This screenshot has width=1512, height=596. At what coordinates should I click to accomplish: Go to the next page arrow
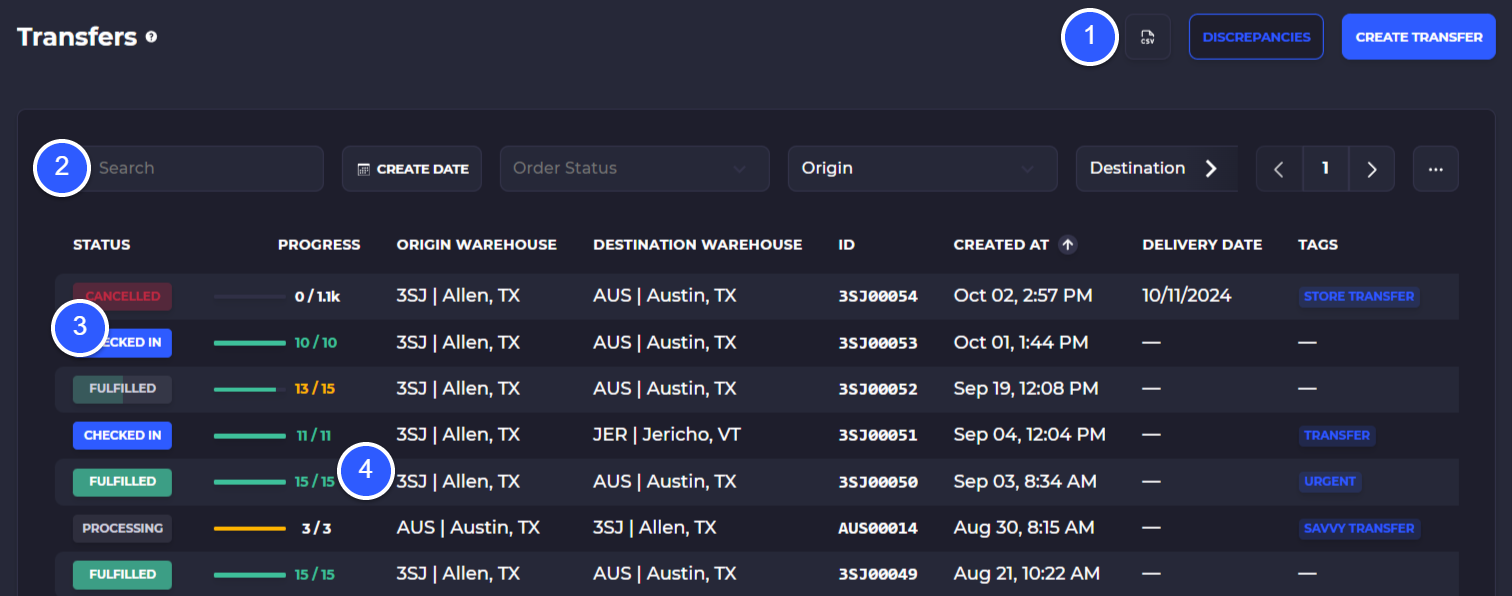[1372, 169]
